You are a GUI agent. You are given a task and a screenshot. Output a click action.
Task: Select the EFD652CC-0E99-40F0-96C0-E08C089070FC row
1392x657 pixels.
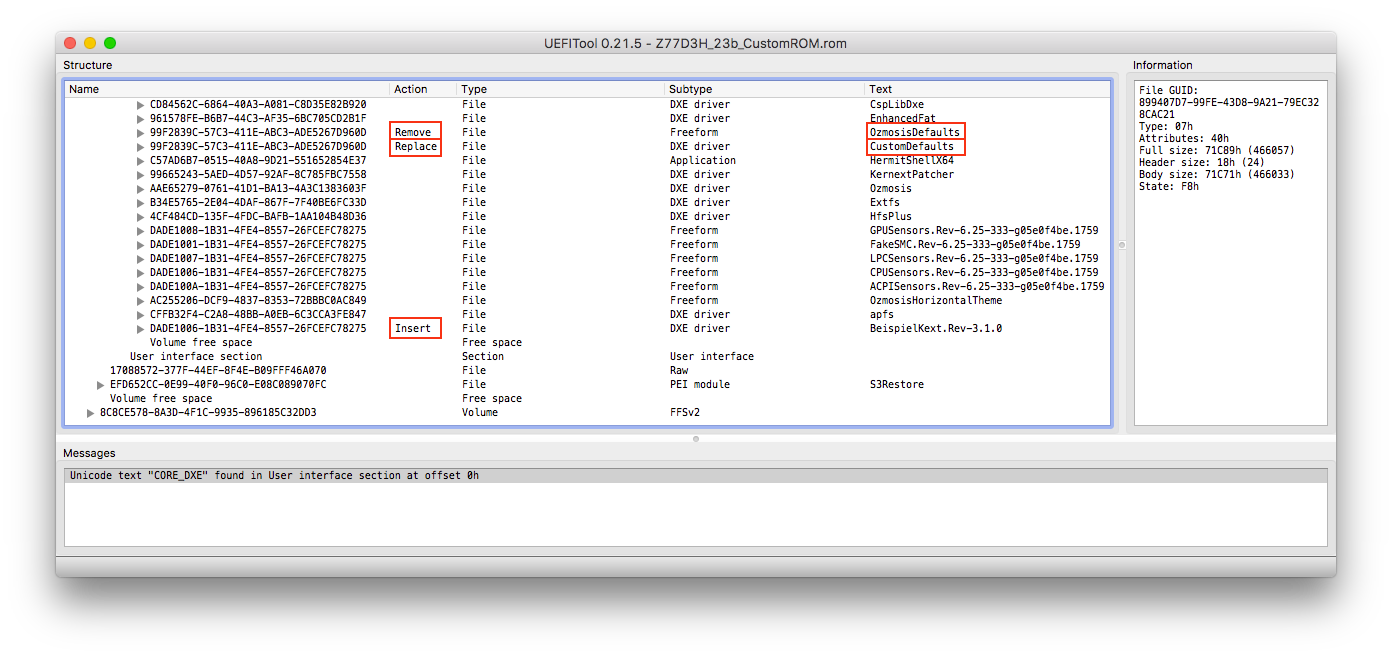coord(588,384)
